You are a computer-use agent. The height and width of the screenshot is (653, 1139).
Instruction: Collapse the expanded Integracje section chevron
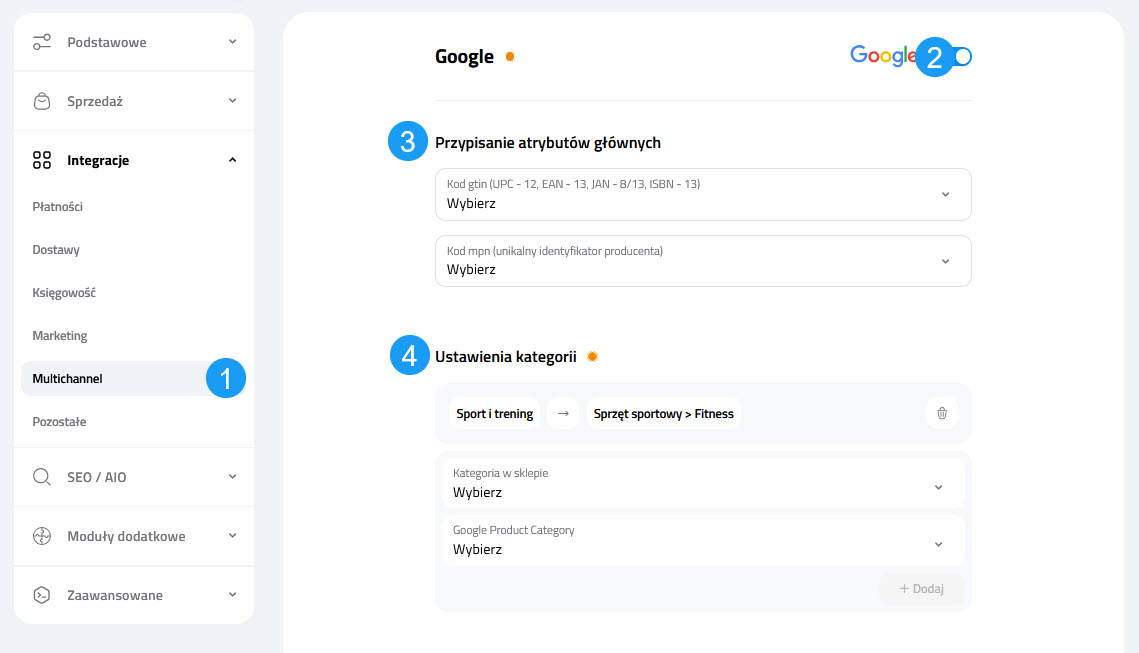coord(231,159)
